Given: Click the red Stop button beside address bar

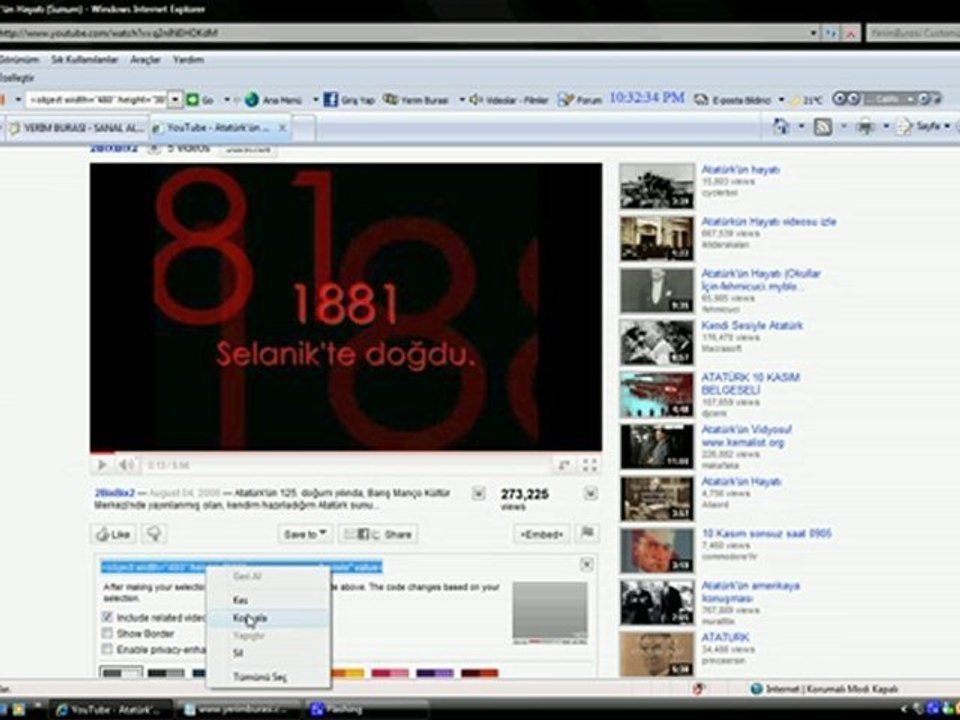Looking at the screenshot, I should [850, 33].
